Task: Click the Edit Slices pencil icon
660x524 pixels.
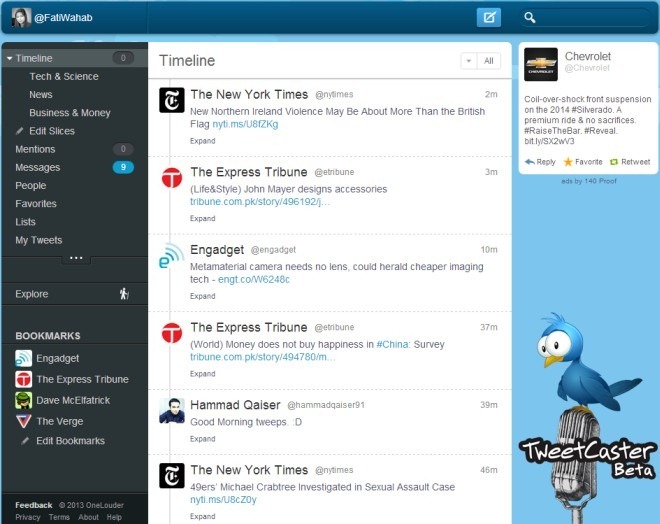Action: click(19, 131)
